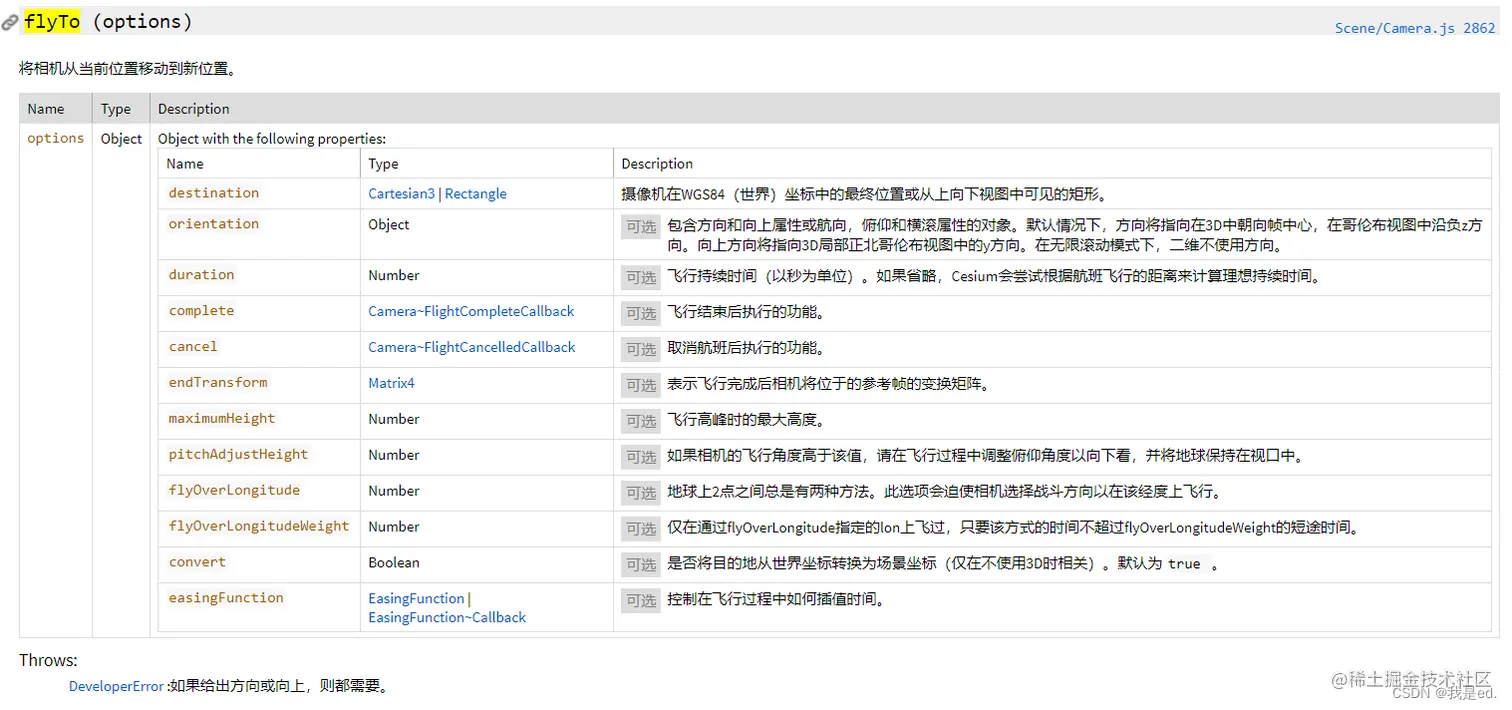Click the 可选 badge in the endTransform row
The image size is (1512, 710).
(641, 385)
